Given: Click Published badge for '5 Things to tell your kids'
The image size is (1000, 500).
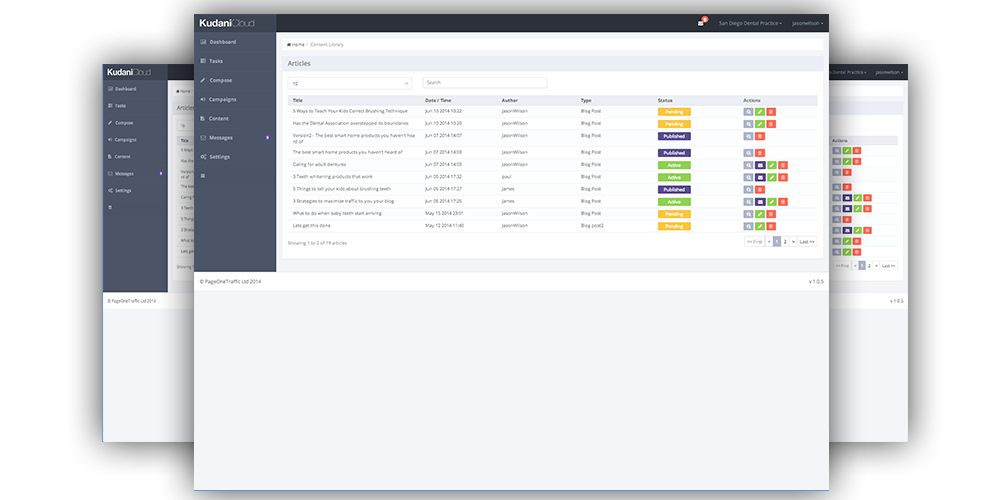Looking at the screenshot, I should point(674,189).
